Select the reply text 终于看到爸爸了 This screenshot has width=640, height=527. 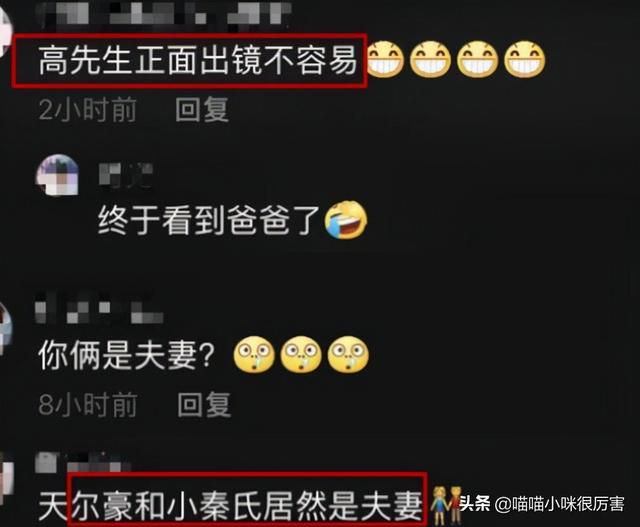210,220
